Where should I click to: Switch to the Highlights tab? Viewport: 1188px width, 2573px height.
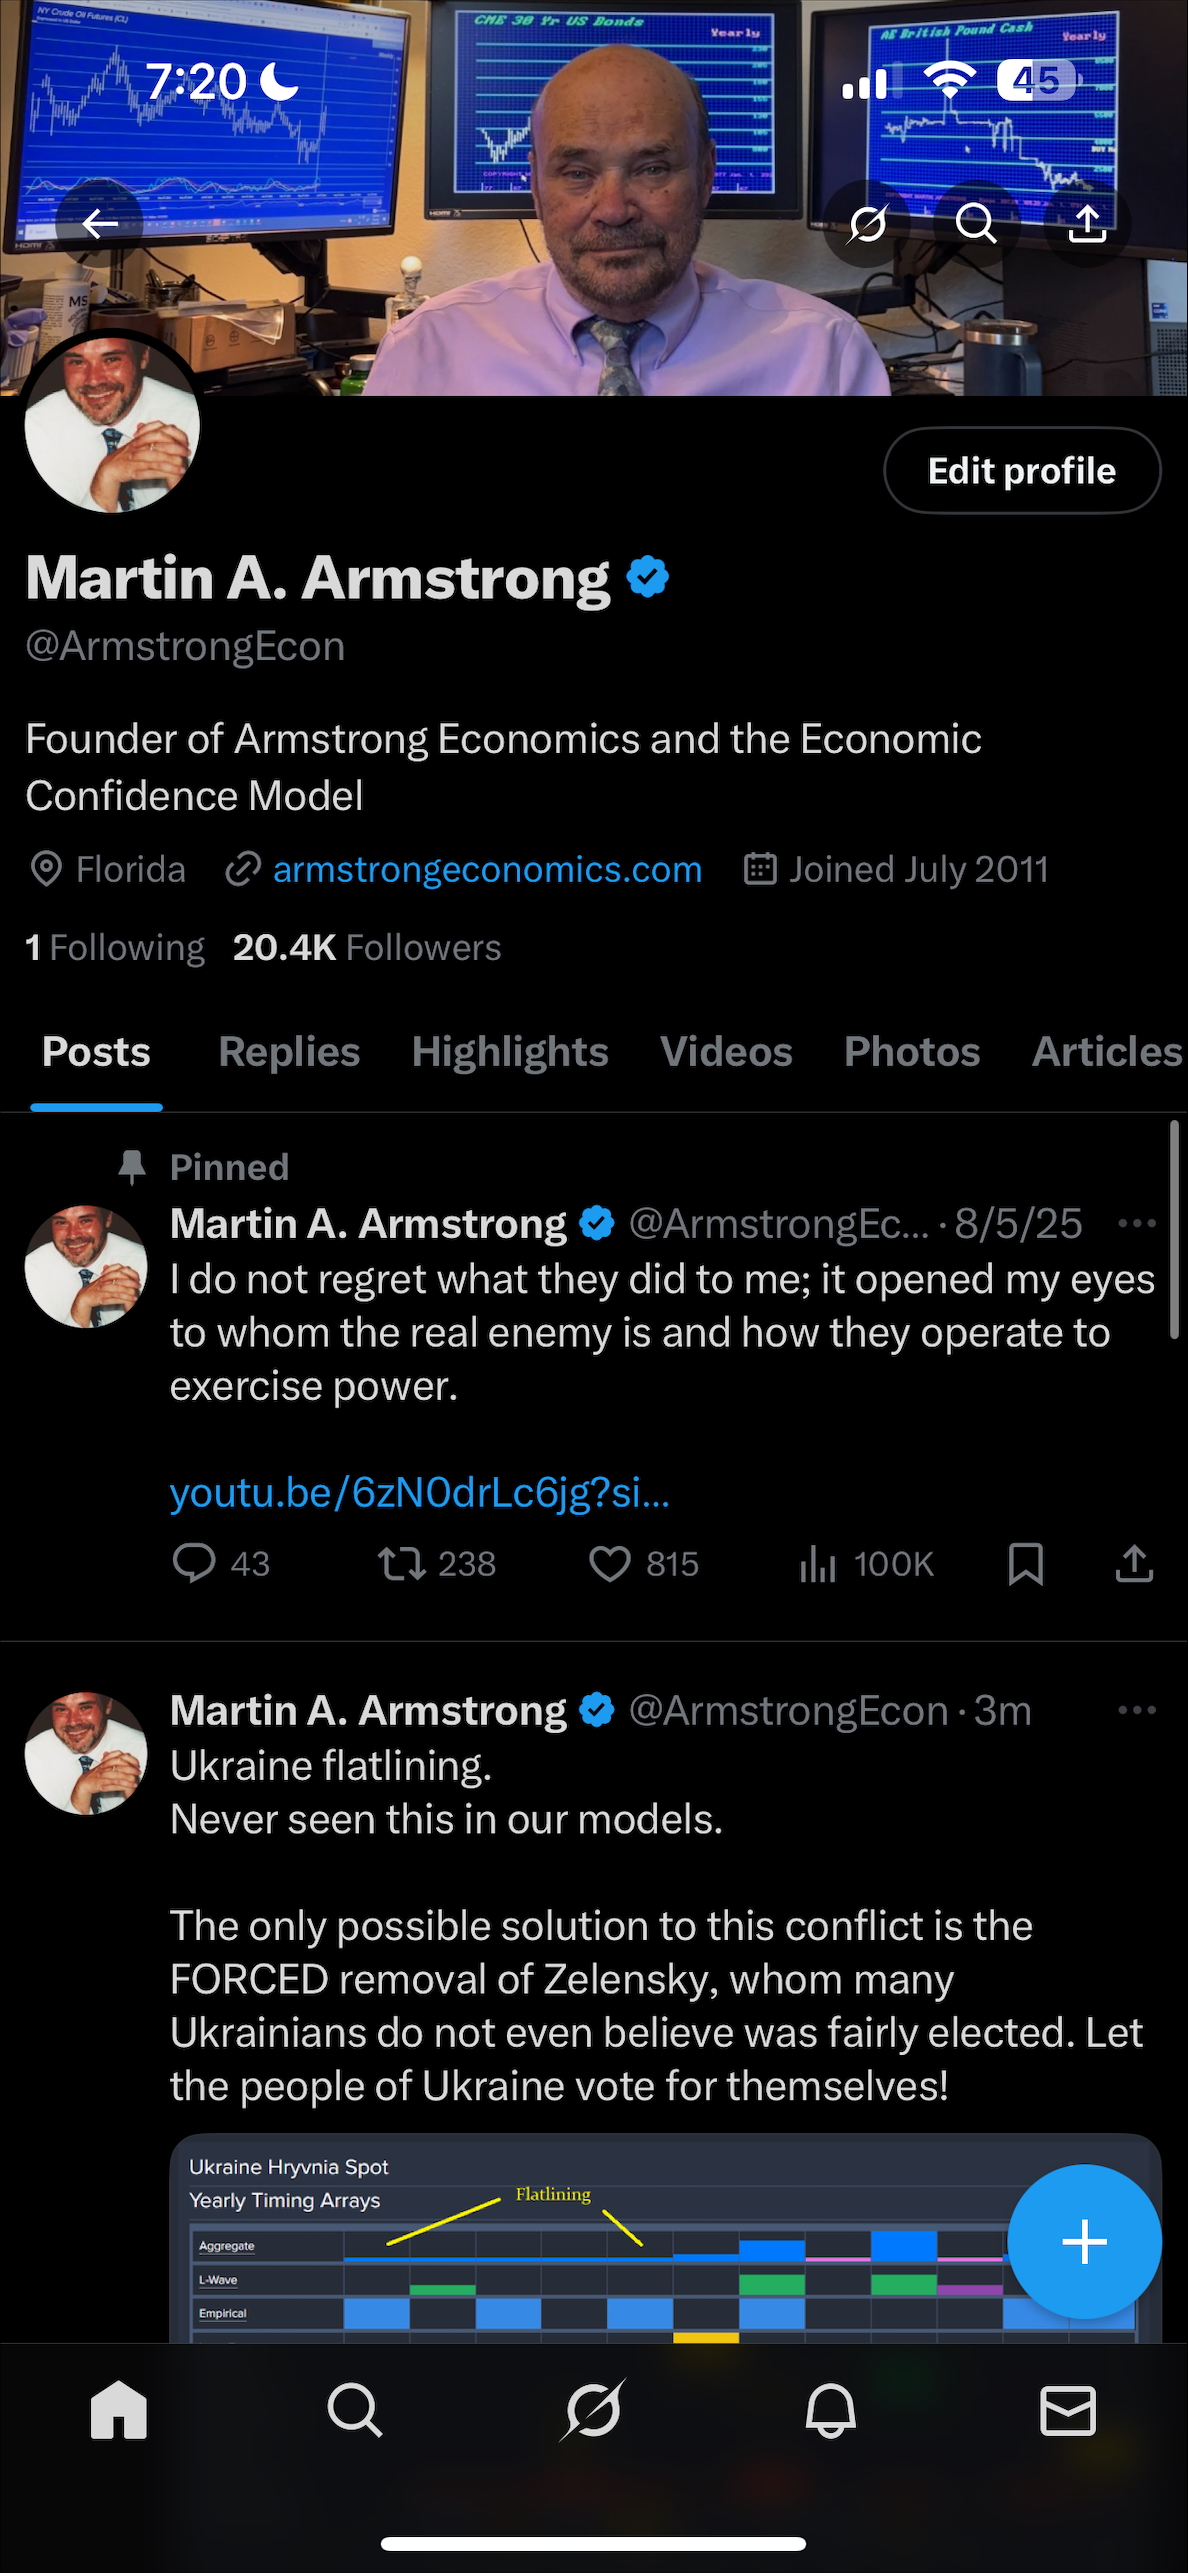[x=510, y=1052]
